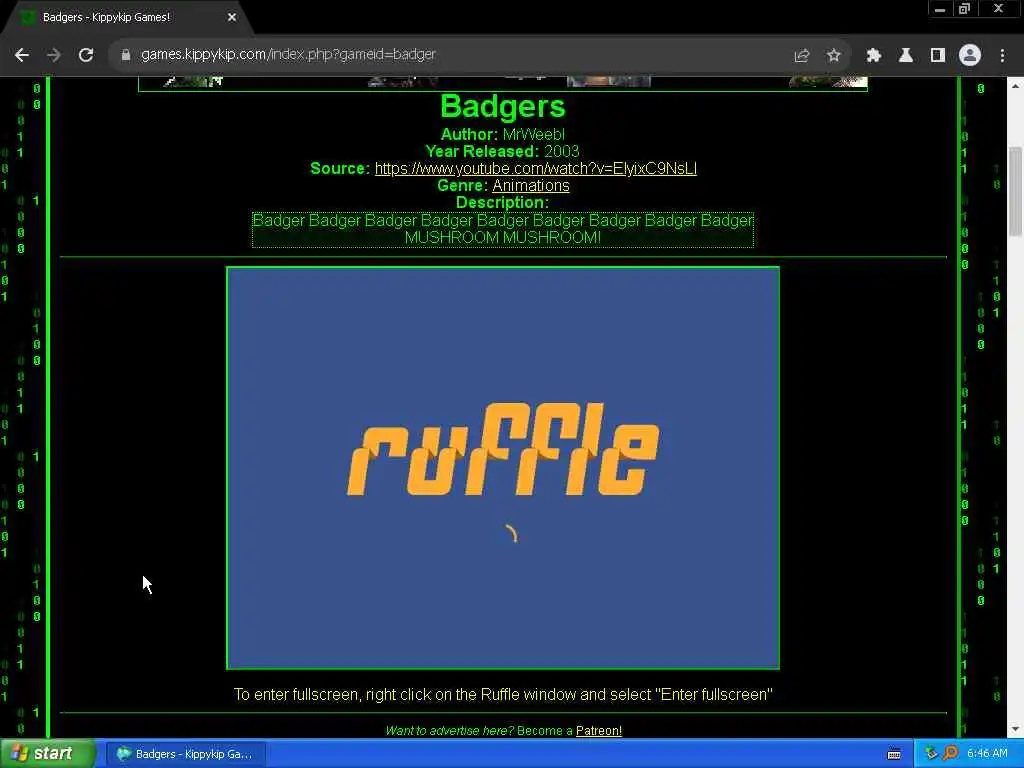Open the Chrome profile avatar

970,56
